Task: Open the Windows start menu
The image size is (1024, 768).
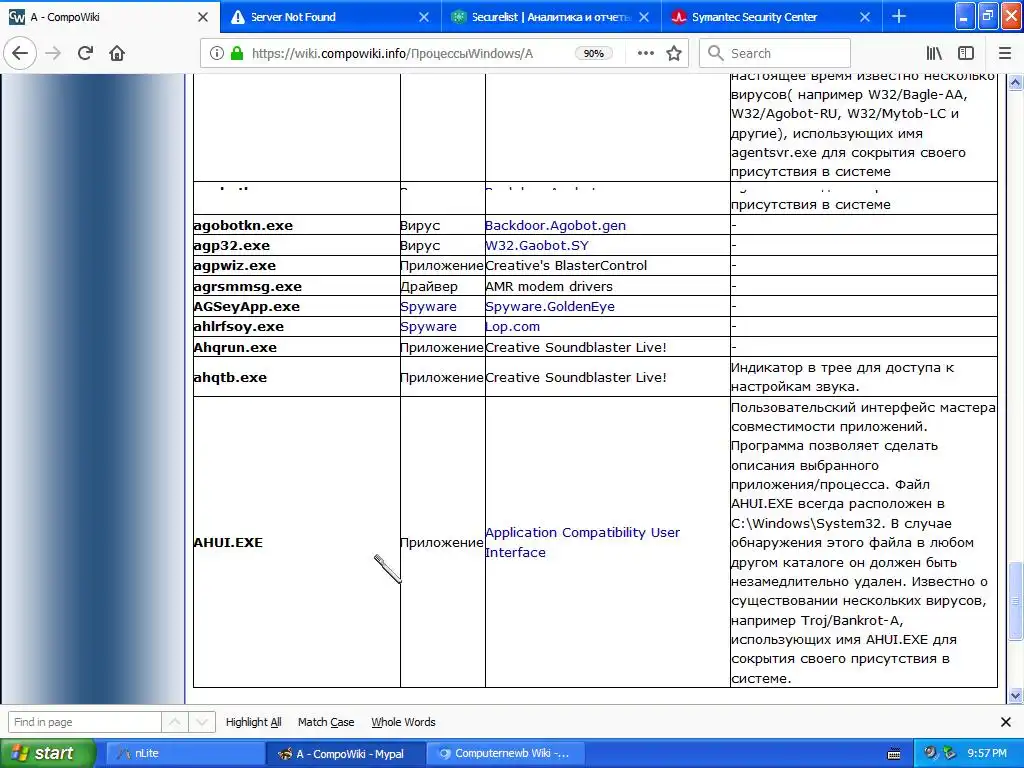Action: (x=47, y=753)
